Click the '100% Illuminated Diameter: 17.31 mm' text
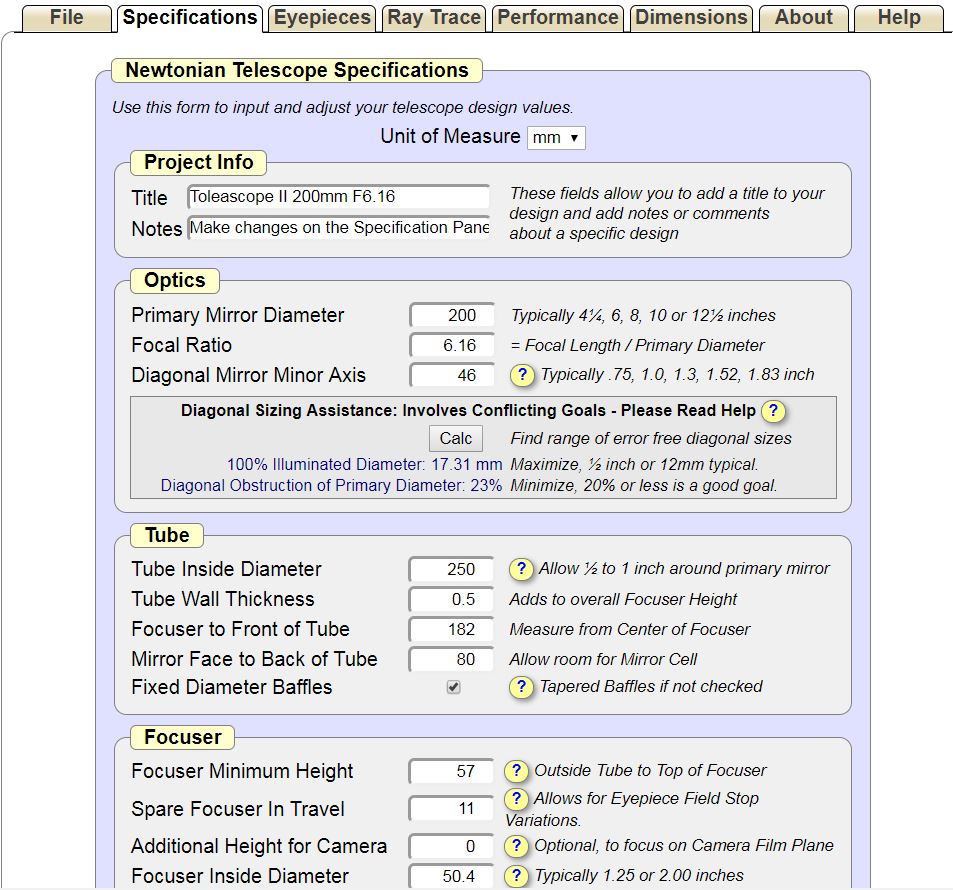 click(365, 464)
